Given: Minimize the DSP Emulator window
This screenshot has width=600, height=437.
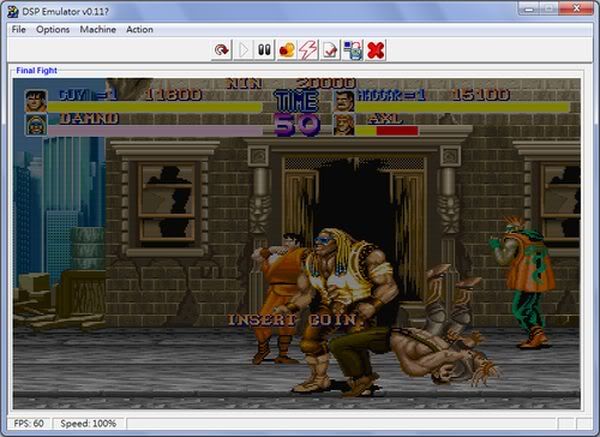Looking at the screenshot, I should pyautogui.click(x=529, y=8).
